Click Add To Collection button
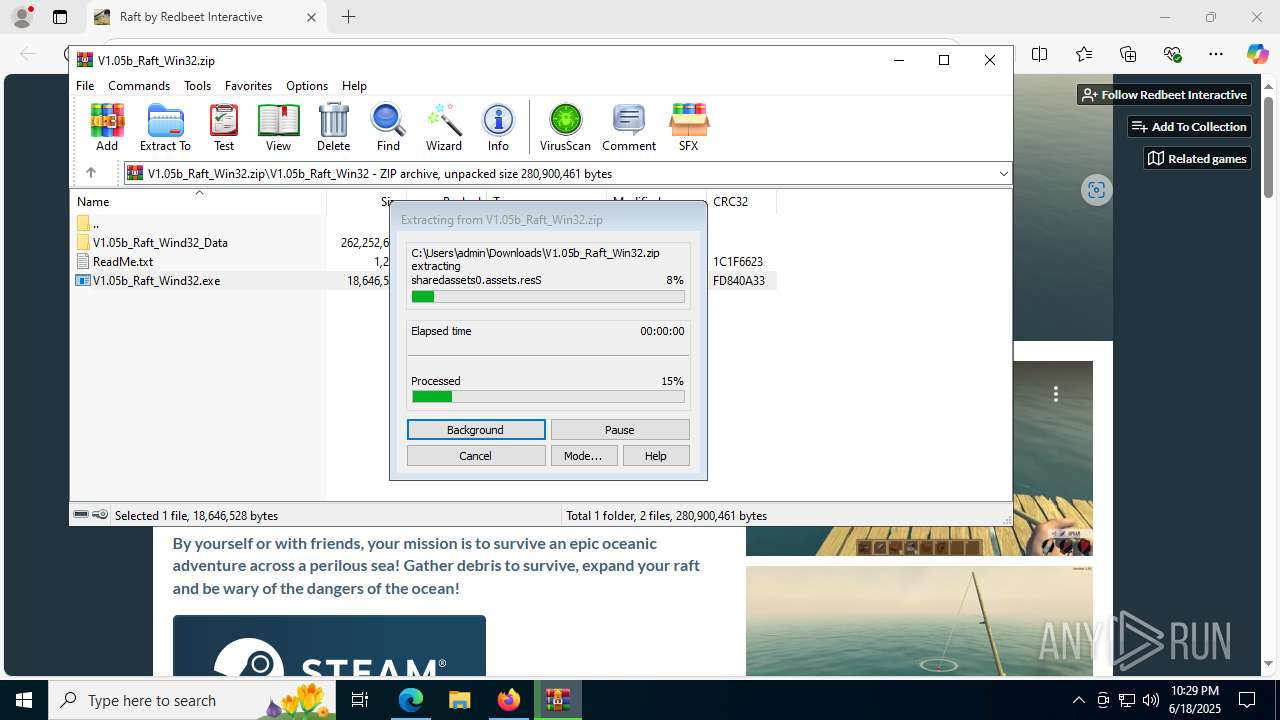The height and width of the screenshot is (720, 1280). coord(1189,126)
